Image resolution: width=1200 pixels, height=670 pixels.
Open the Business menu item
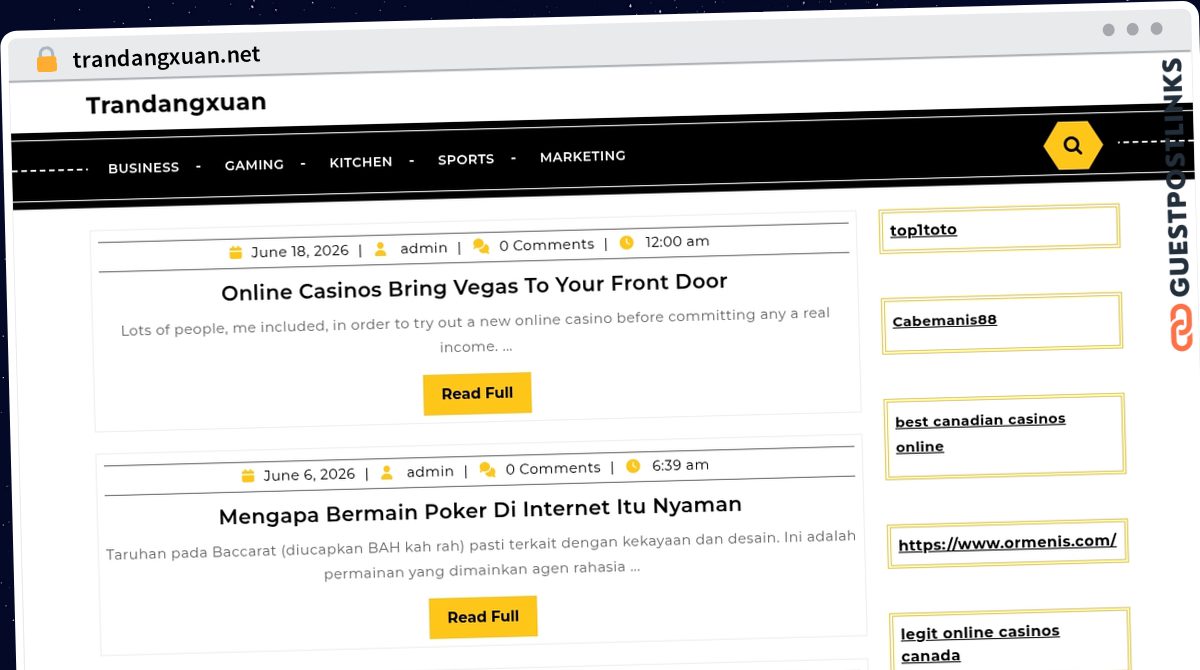click(144, 168)
